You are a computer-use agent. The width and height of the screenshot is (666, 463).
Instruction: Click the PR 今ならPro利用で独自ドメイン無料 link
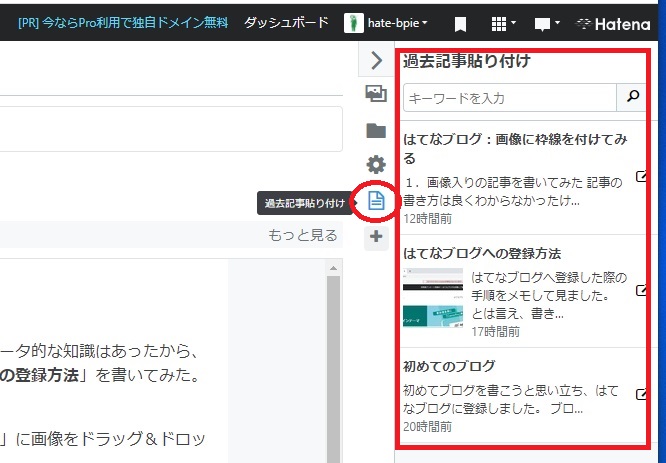(x=123, y=23)
